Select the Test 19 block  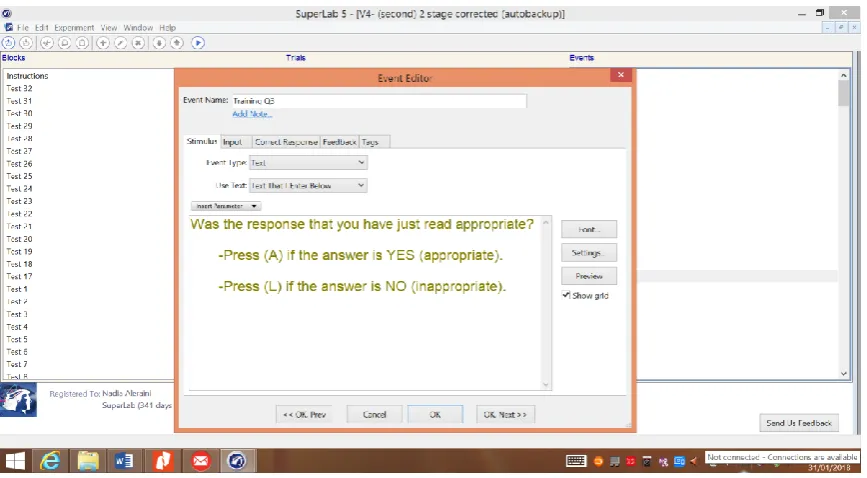19,252
